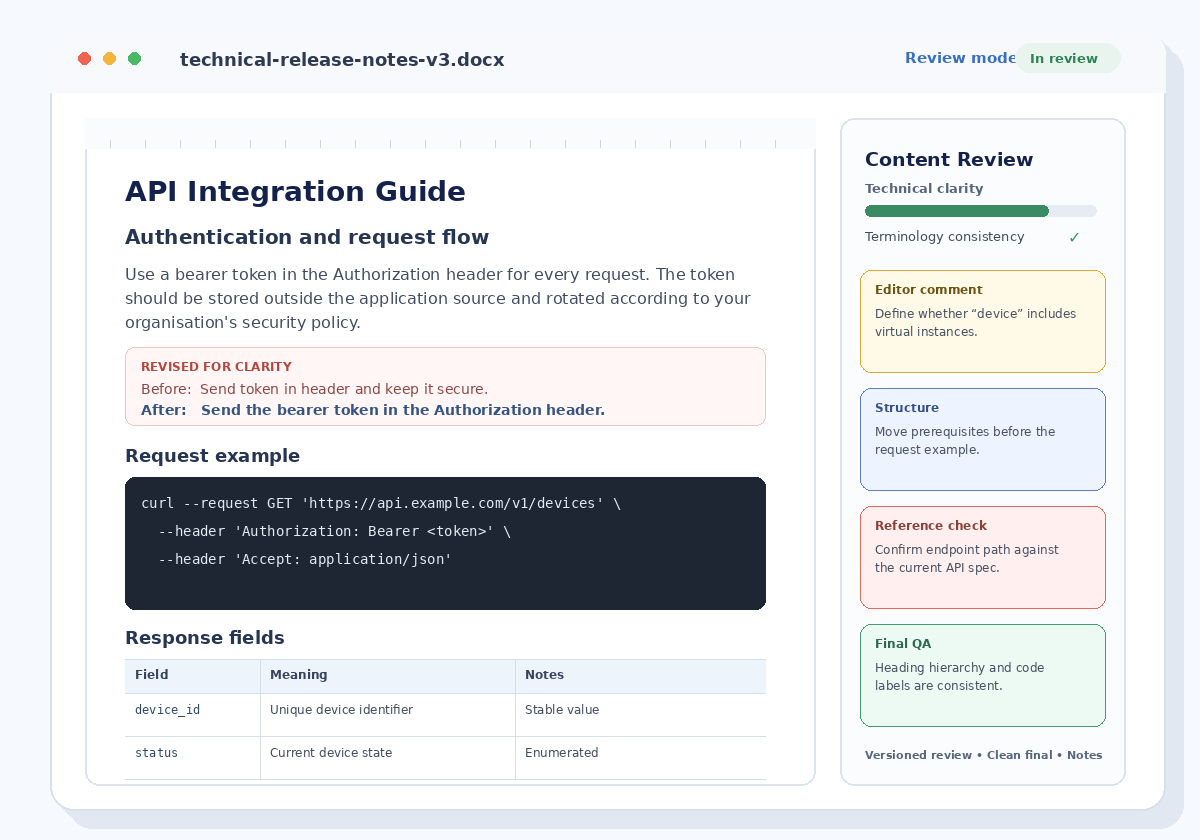Click the Authentication and request flow heading
The height and width of the screenshot is (840, 1200).
[307, 237]
